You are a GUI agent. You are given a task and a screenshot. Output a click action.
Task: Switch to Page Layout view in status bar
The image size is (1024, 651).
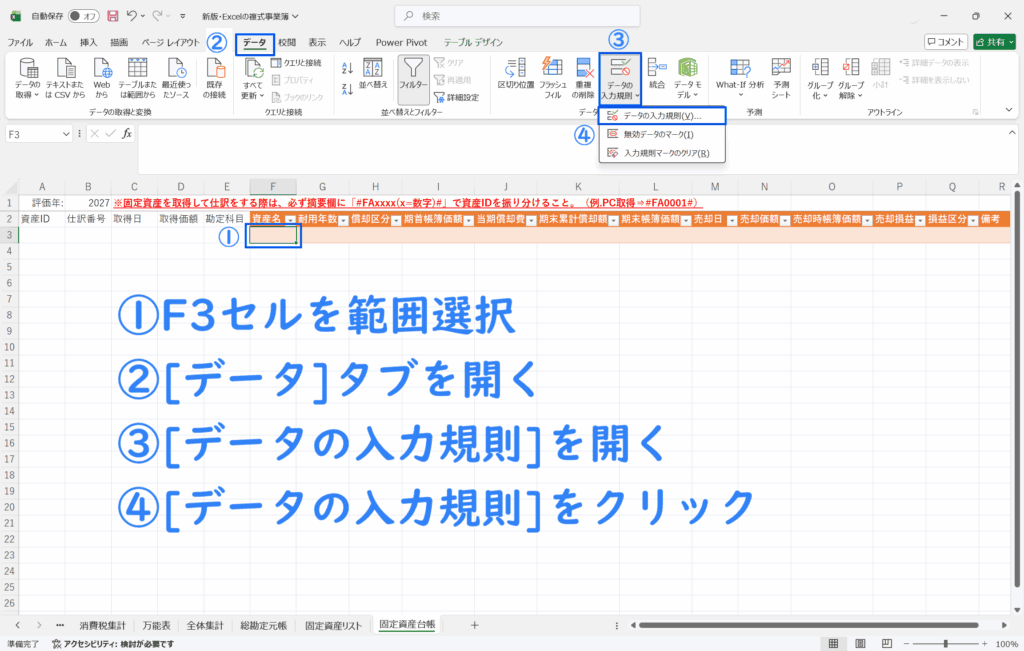coord(859,643)
